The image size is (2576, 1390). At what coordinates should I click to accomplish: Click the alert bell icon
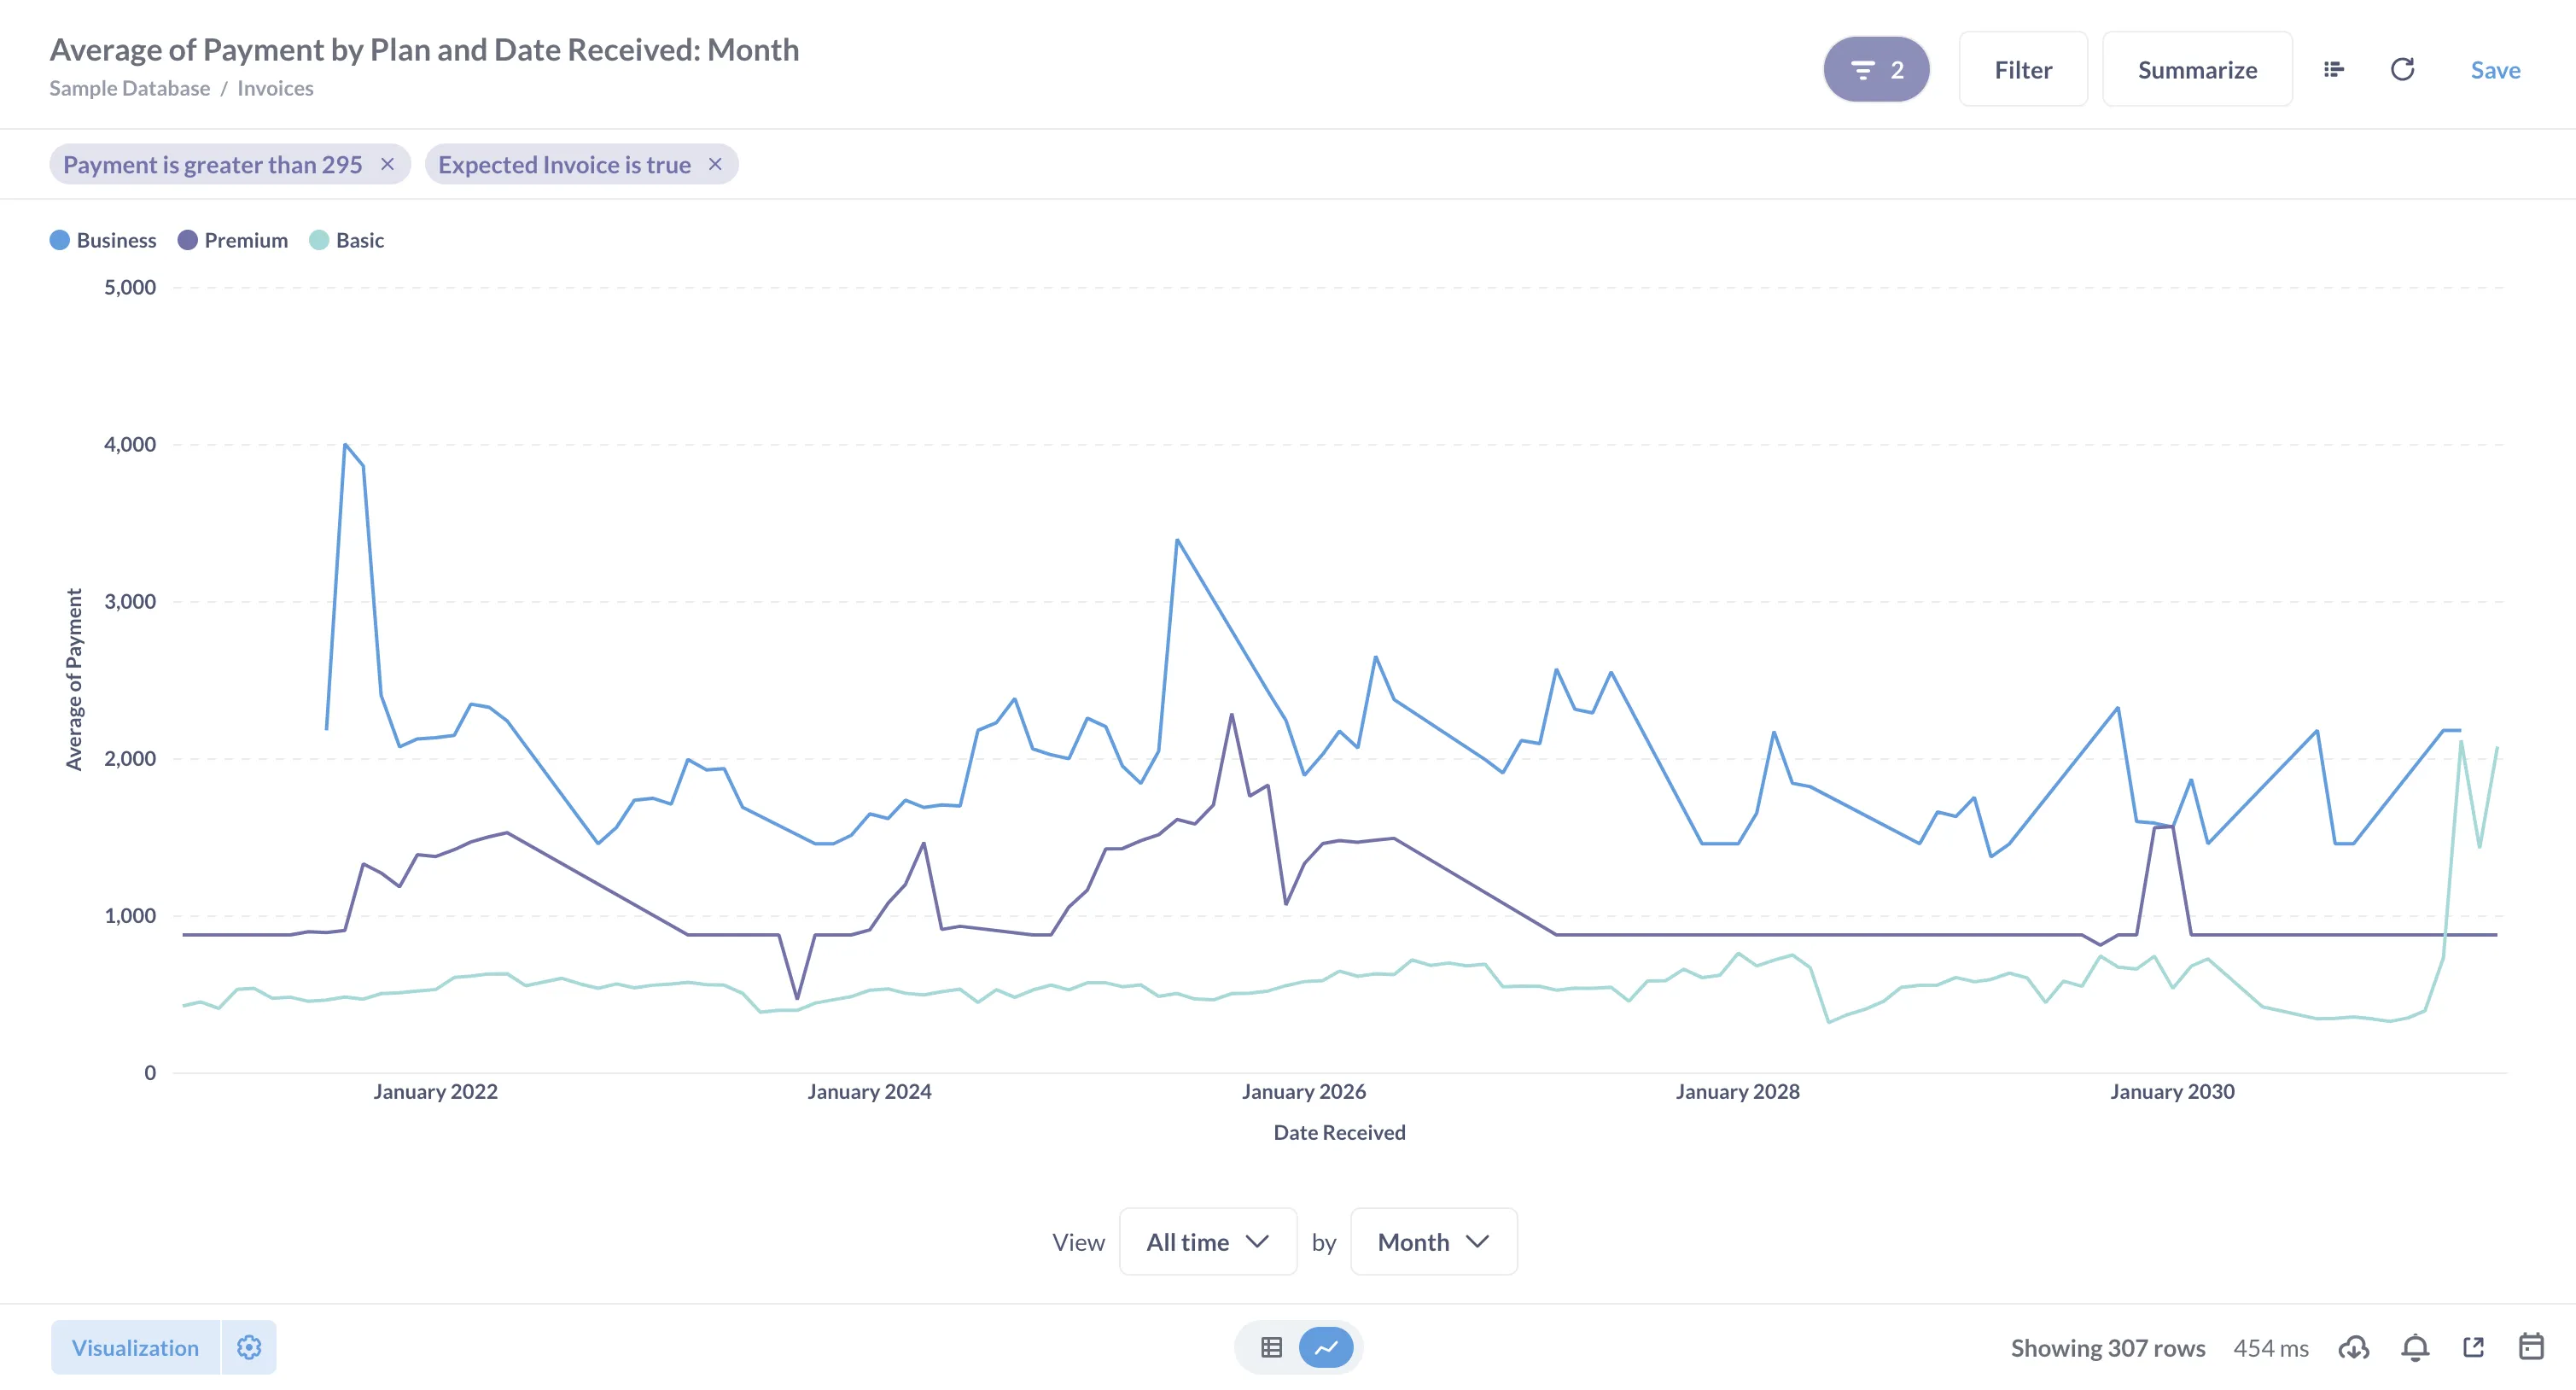2415,1347
